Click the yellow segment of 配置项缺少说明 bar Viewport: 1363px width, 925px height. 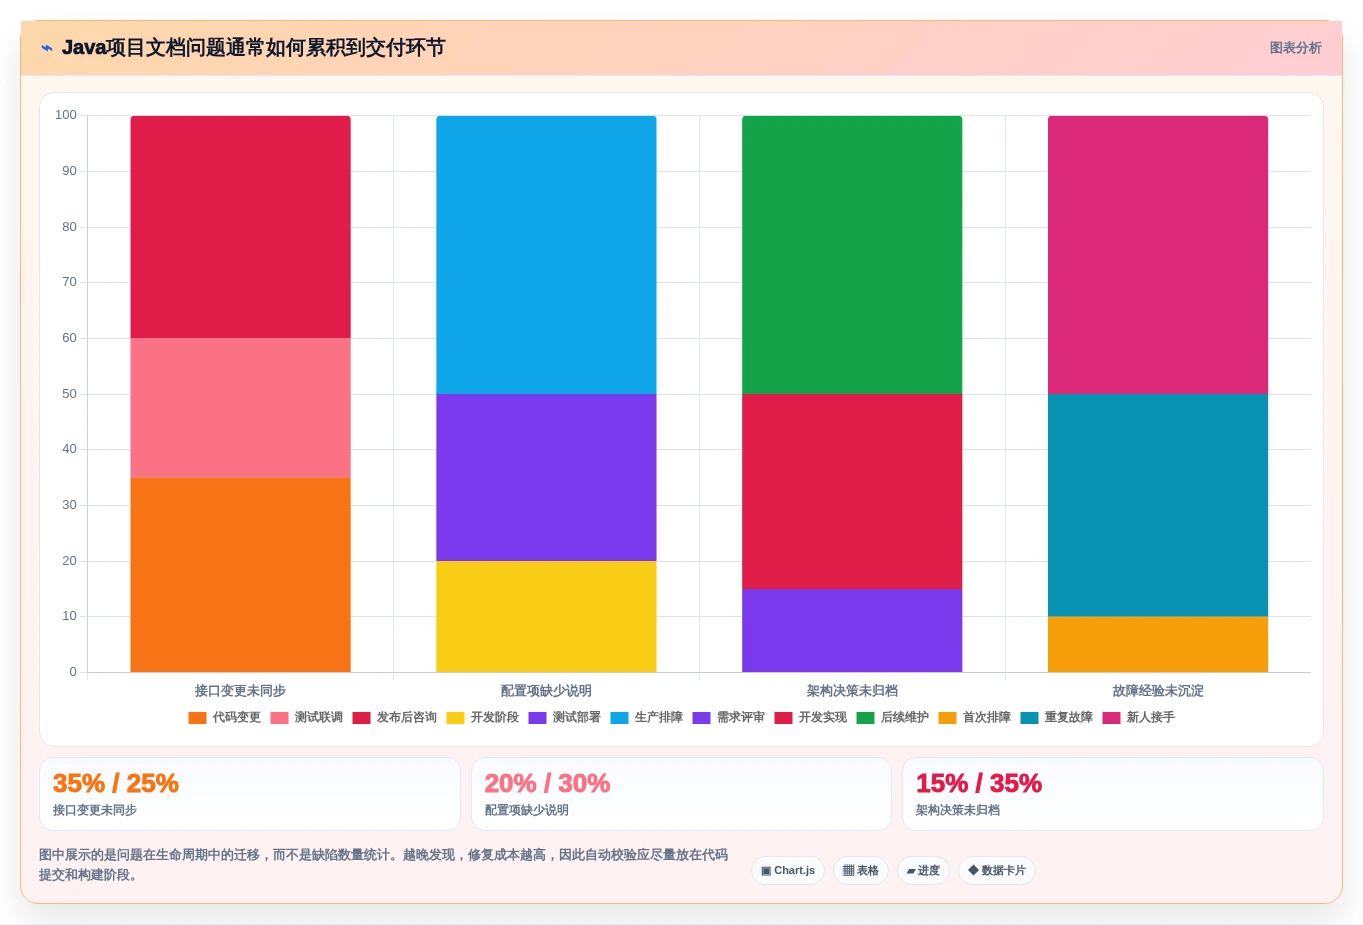point(546,617)
